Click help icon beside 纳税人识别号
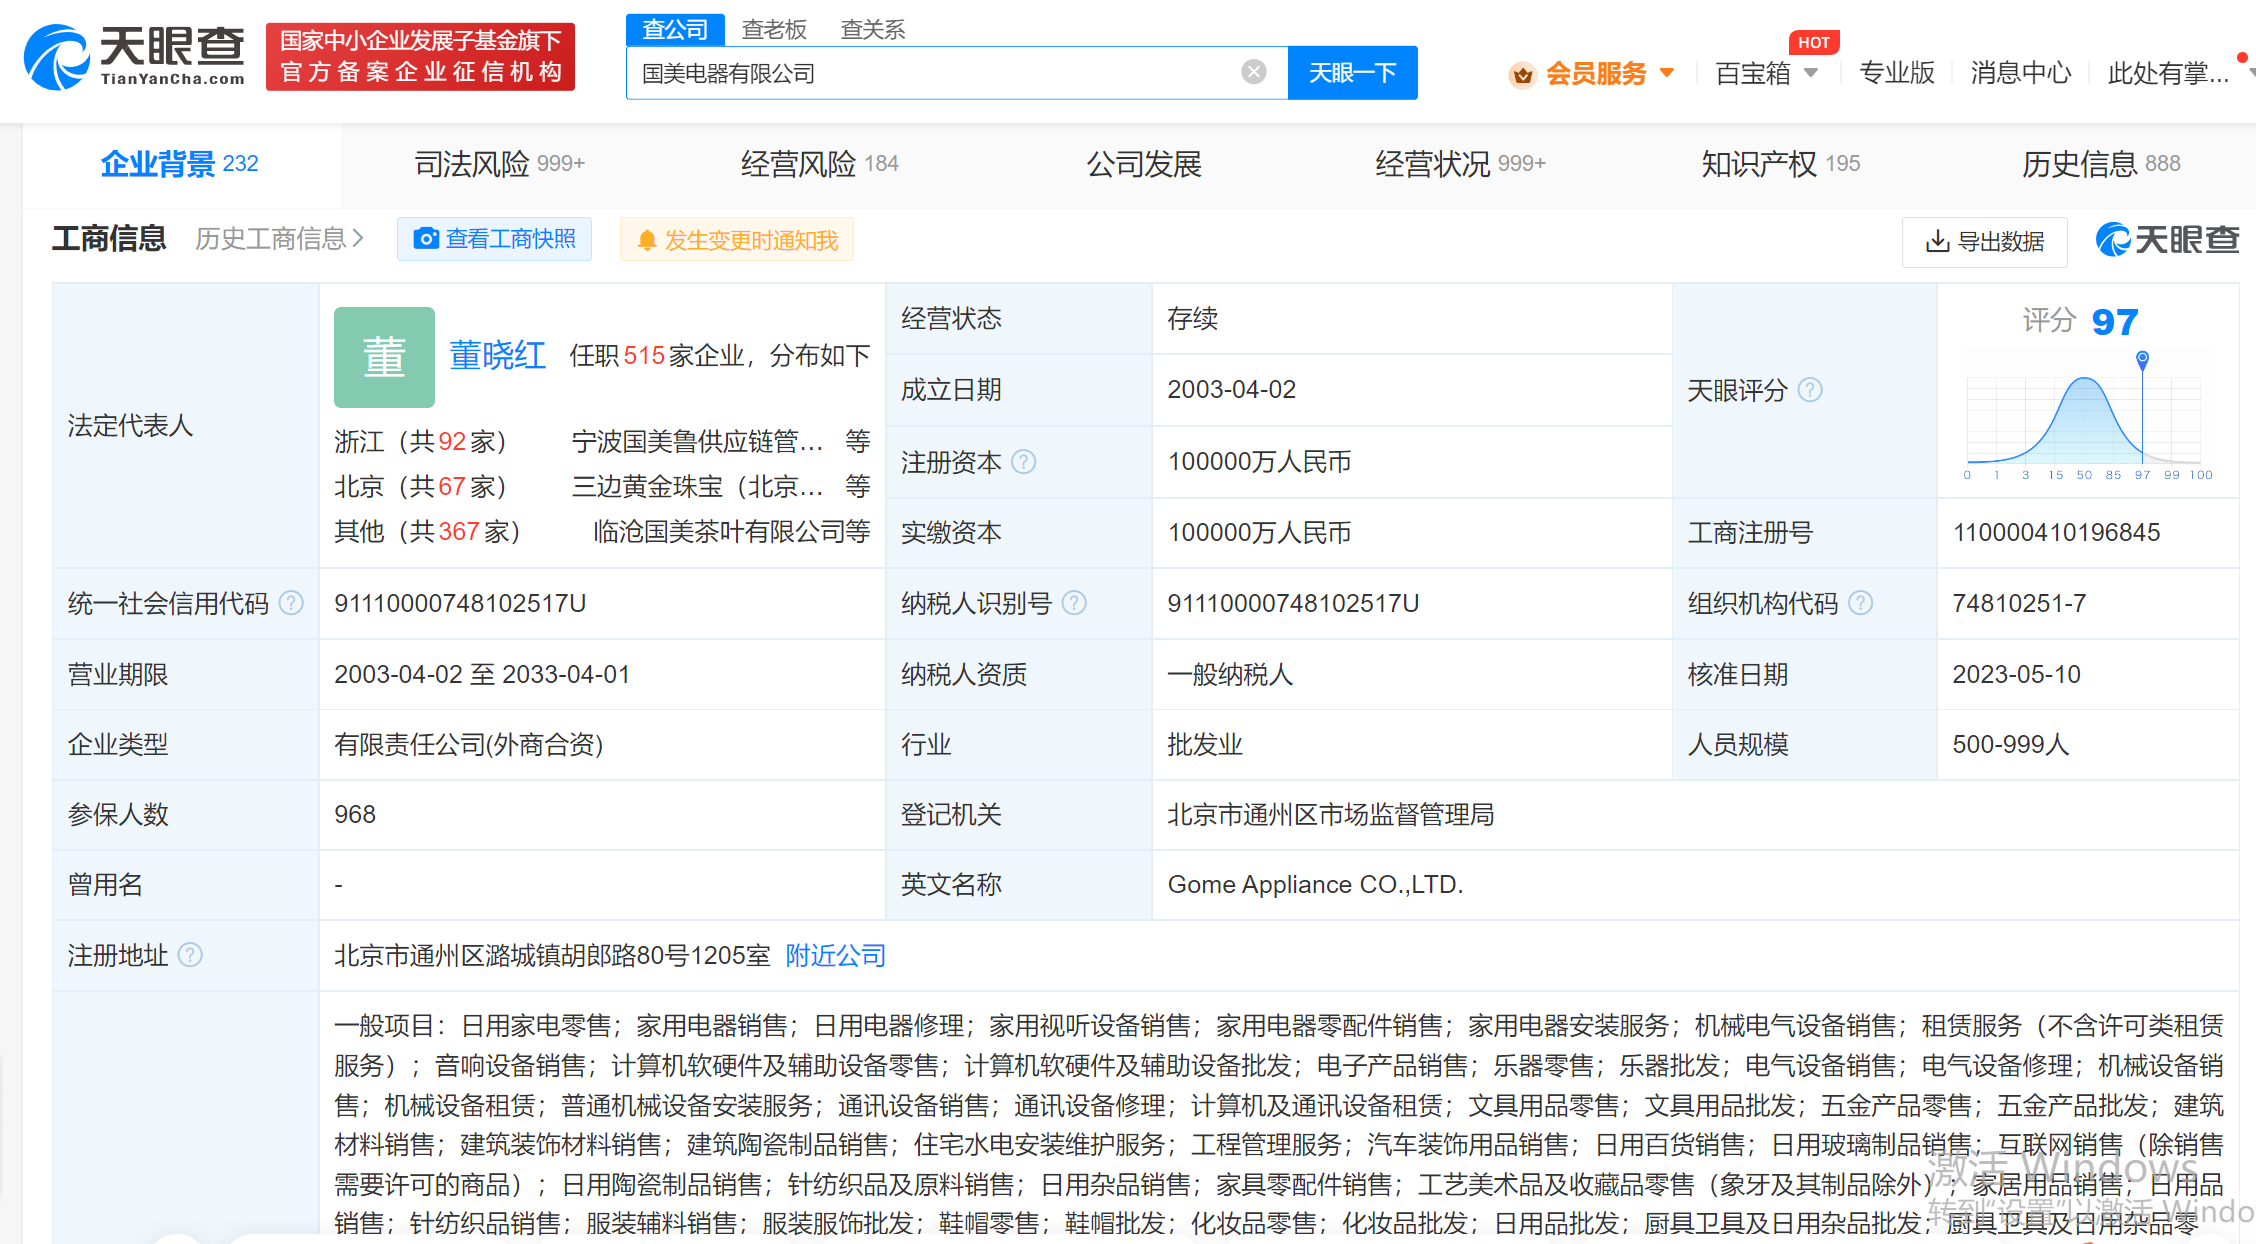2256x1244 pixels. (1074, 603)
